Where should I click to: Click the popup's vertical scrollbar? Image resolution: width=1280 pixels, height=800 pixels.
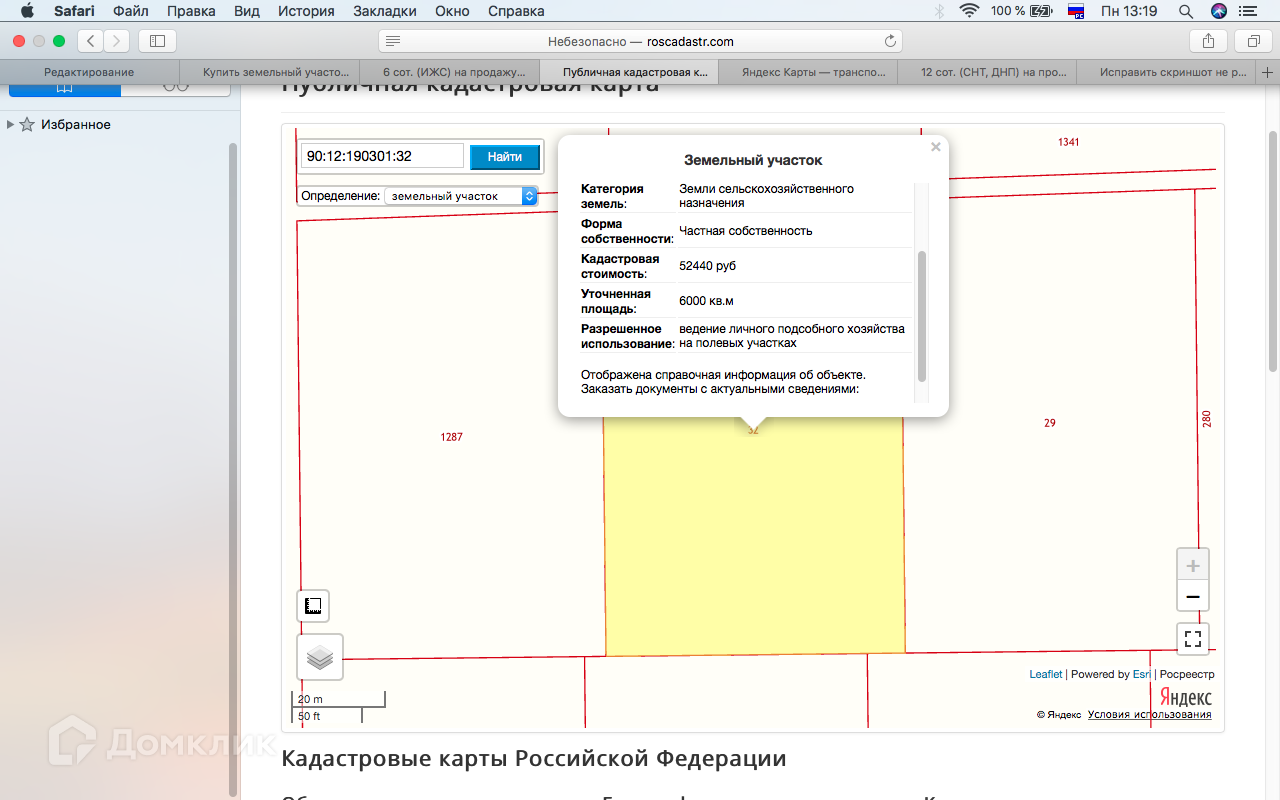922,316
